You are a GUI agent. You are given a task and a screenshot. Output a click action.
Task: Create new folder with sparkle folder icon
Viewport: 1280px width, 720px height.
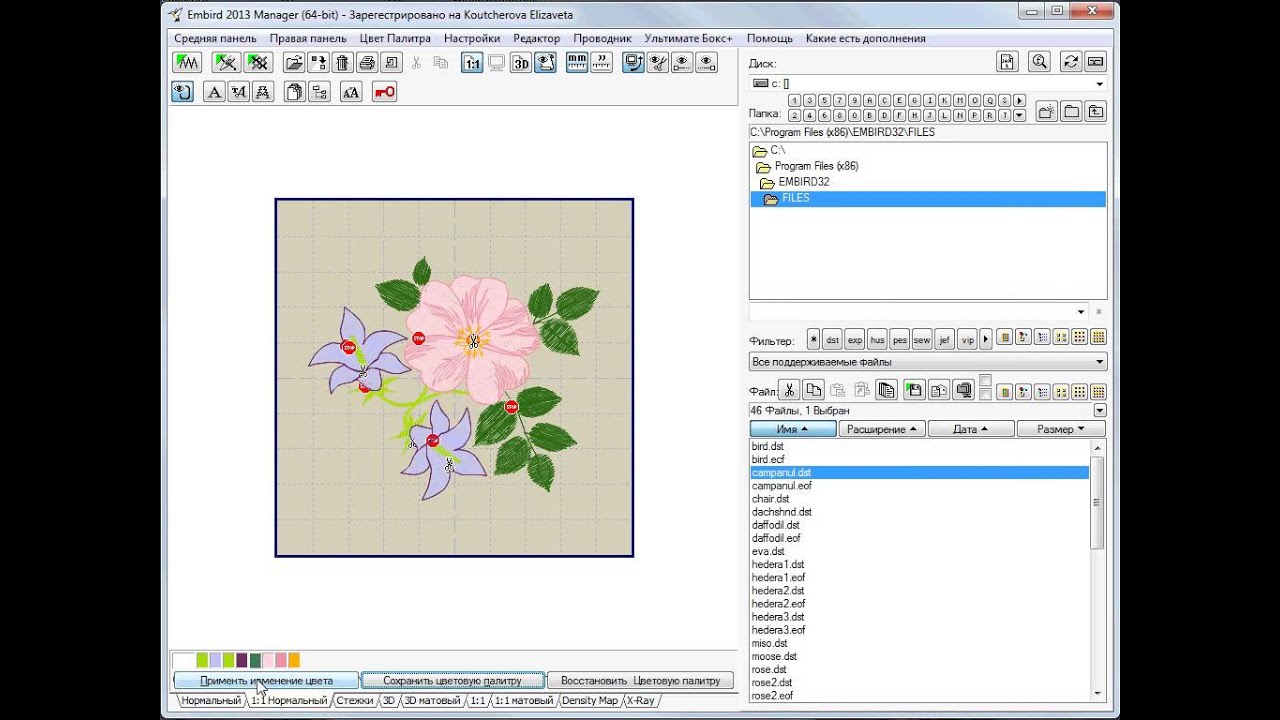click(x=1047, y=112)
